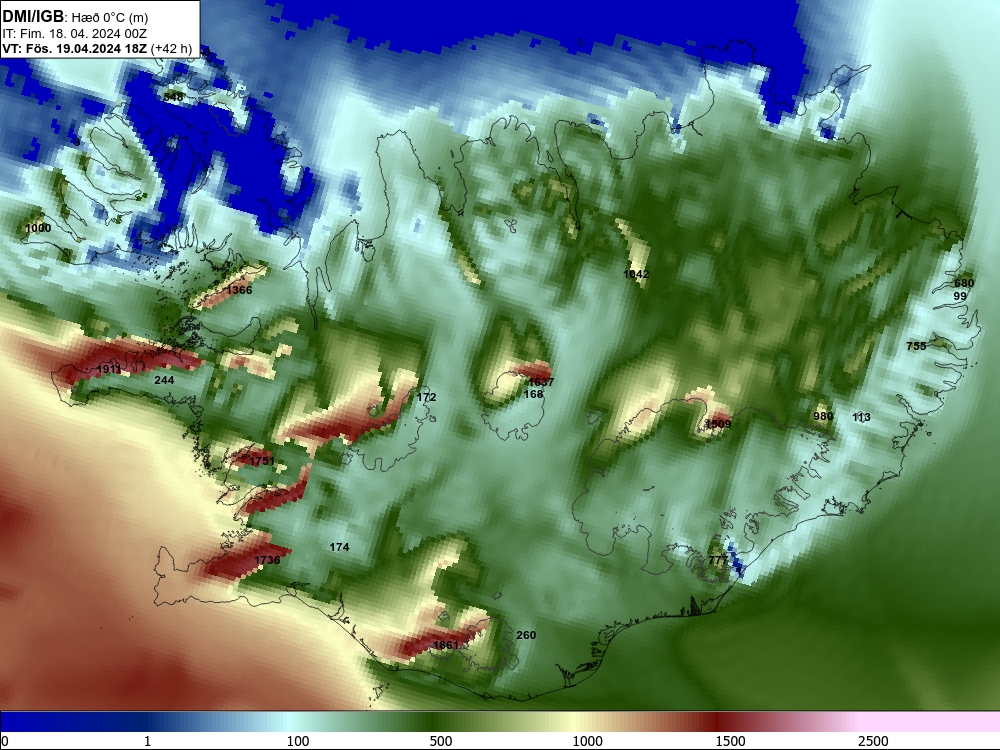Click the legend tick label 500

(x=441, y=741)
